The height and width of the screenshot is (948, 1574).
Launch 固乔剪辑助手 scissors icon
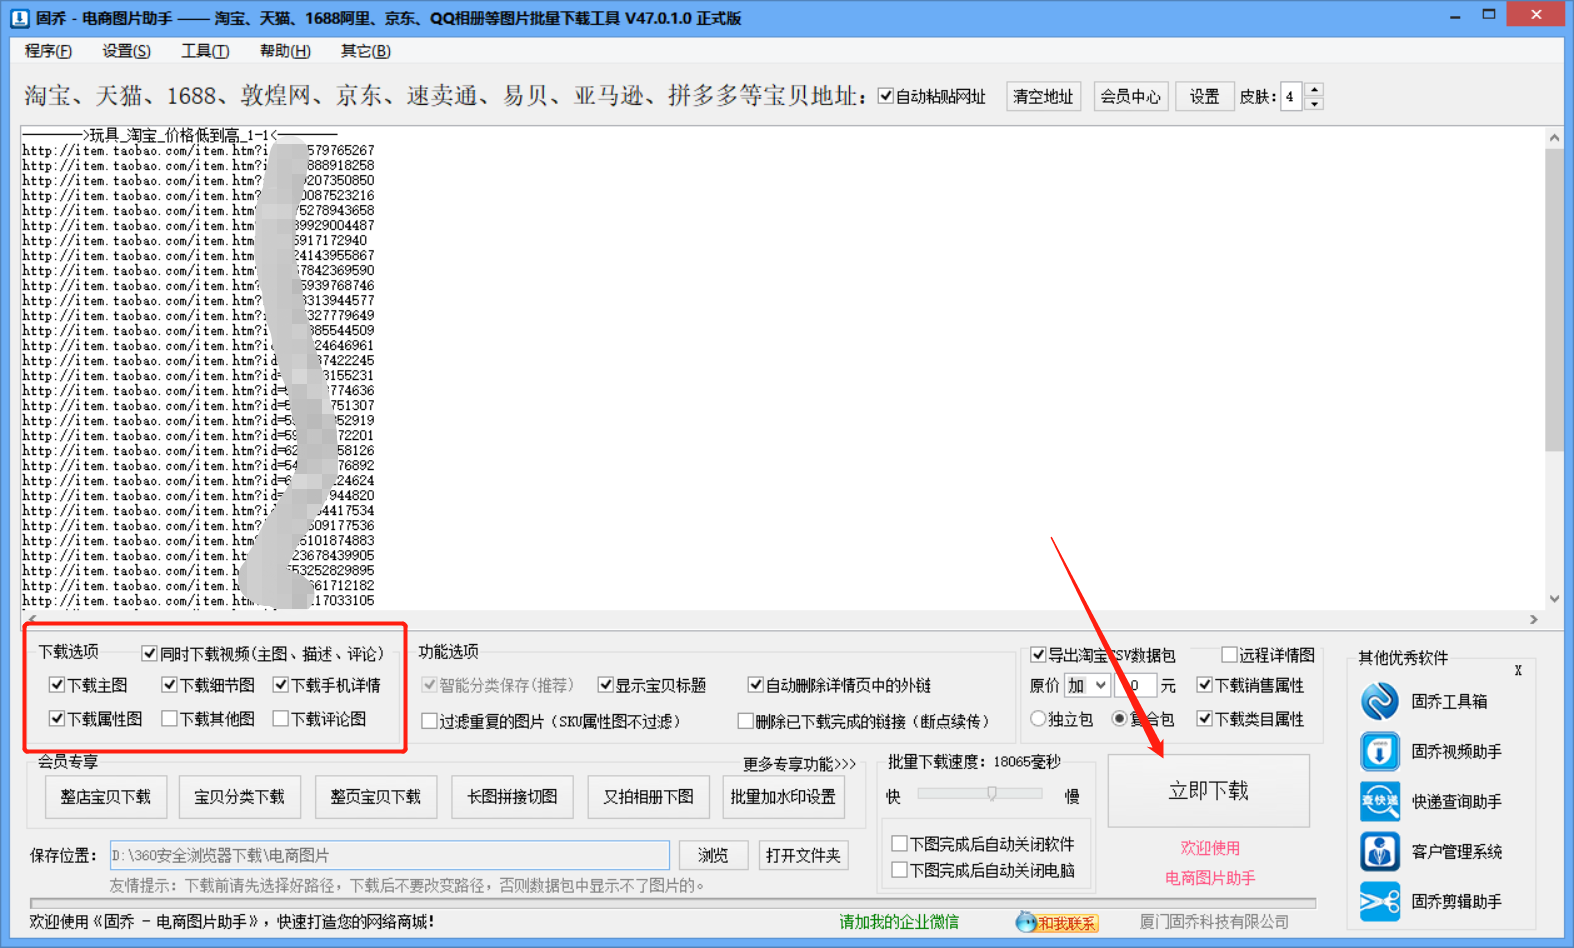coord(1379,901)
